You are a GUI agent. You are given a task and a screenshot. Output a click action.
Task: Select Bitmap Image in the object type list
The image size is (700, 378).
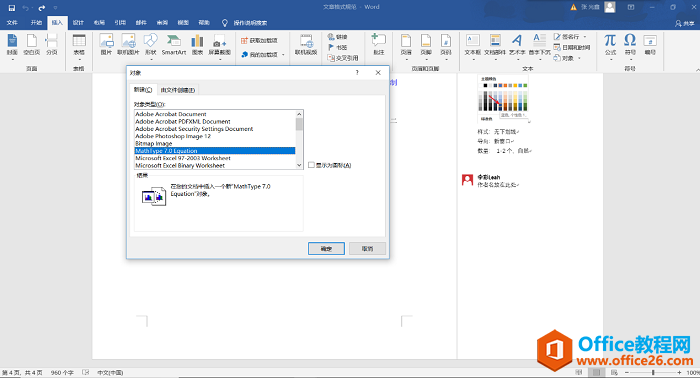coord(215,144)
